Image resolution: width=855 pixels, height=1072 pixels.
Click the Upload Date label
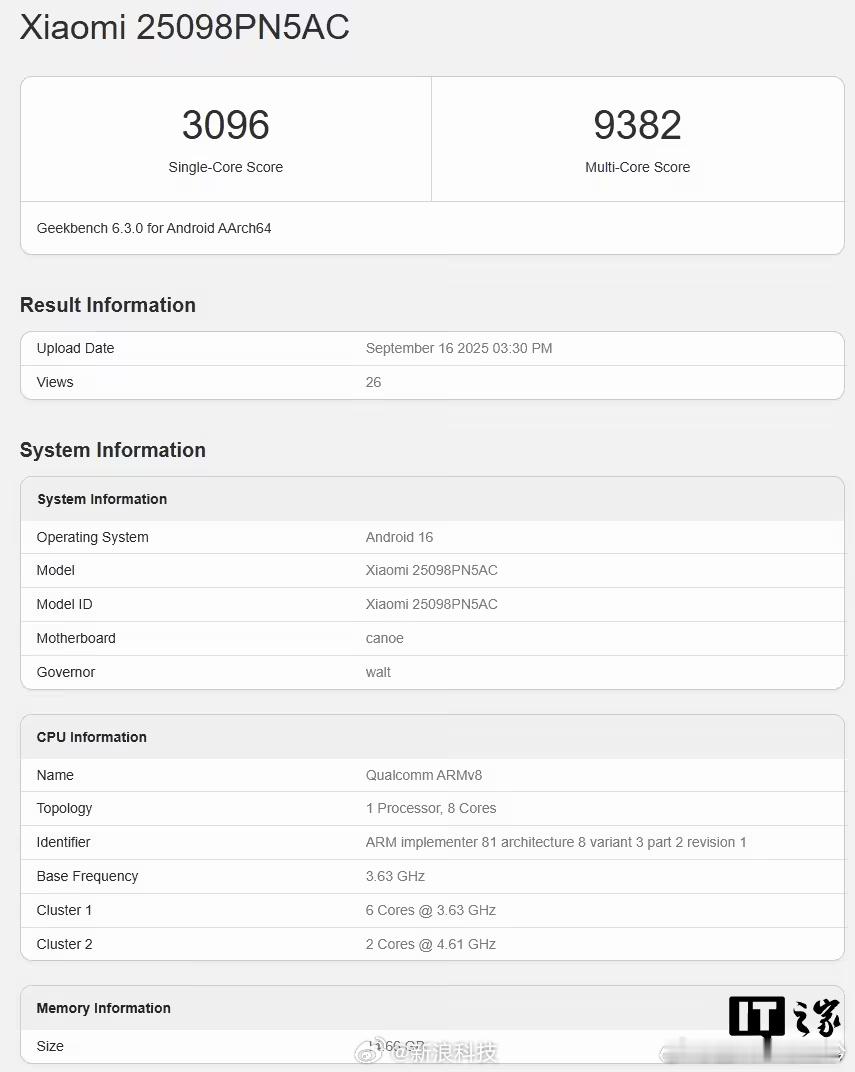75,348
